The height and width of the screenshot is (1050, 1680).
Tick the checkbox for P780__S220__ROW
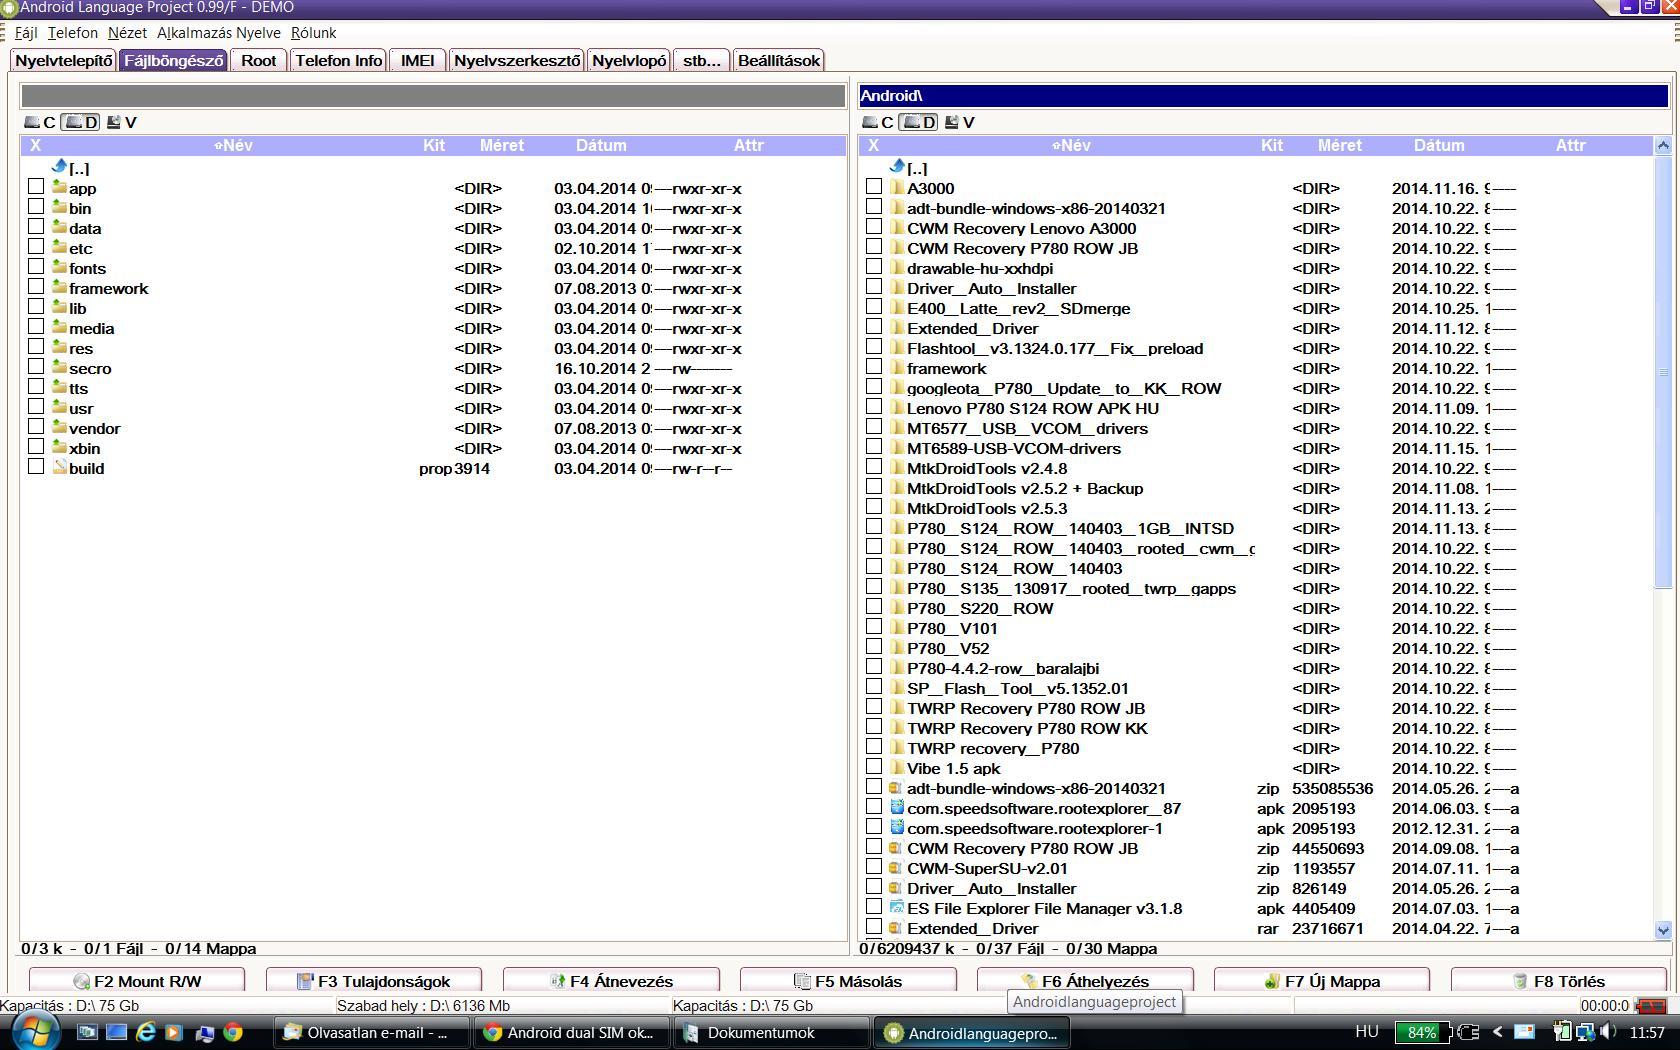(x=874, y=607)
